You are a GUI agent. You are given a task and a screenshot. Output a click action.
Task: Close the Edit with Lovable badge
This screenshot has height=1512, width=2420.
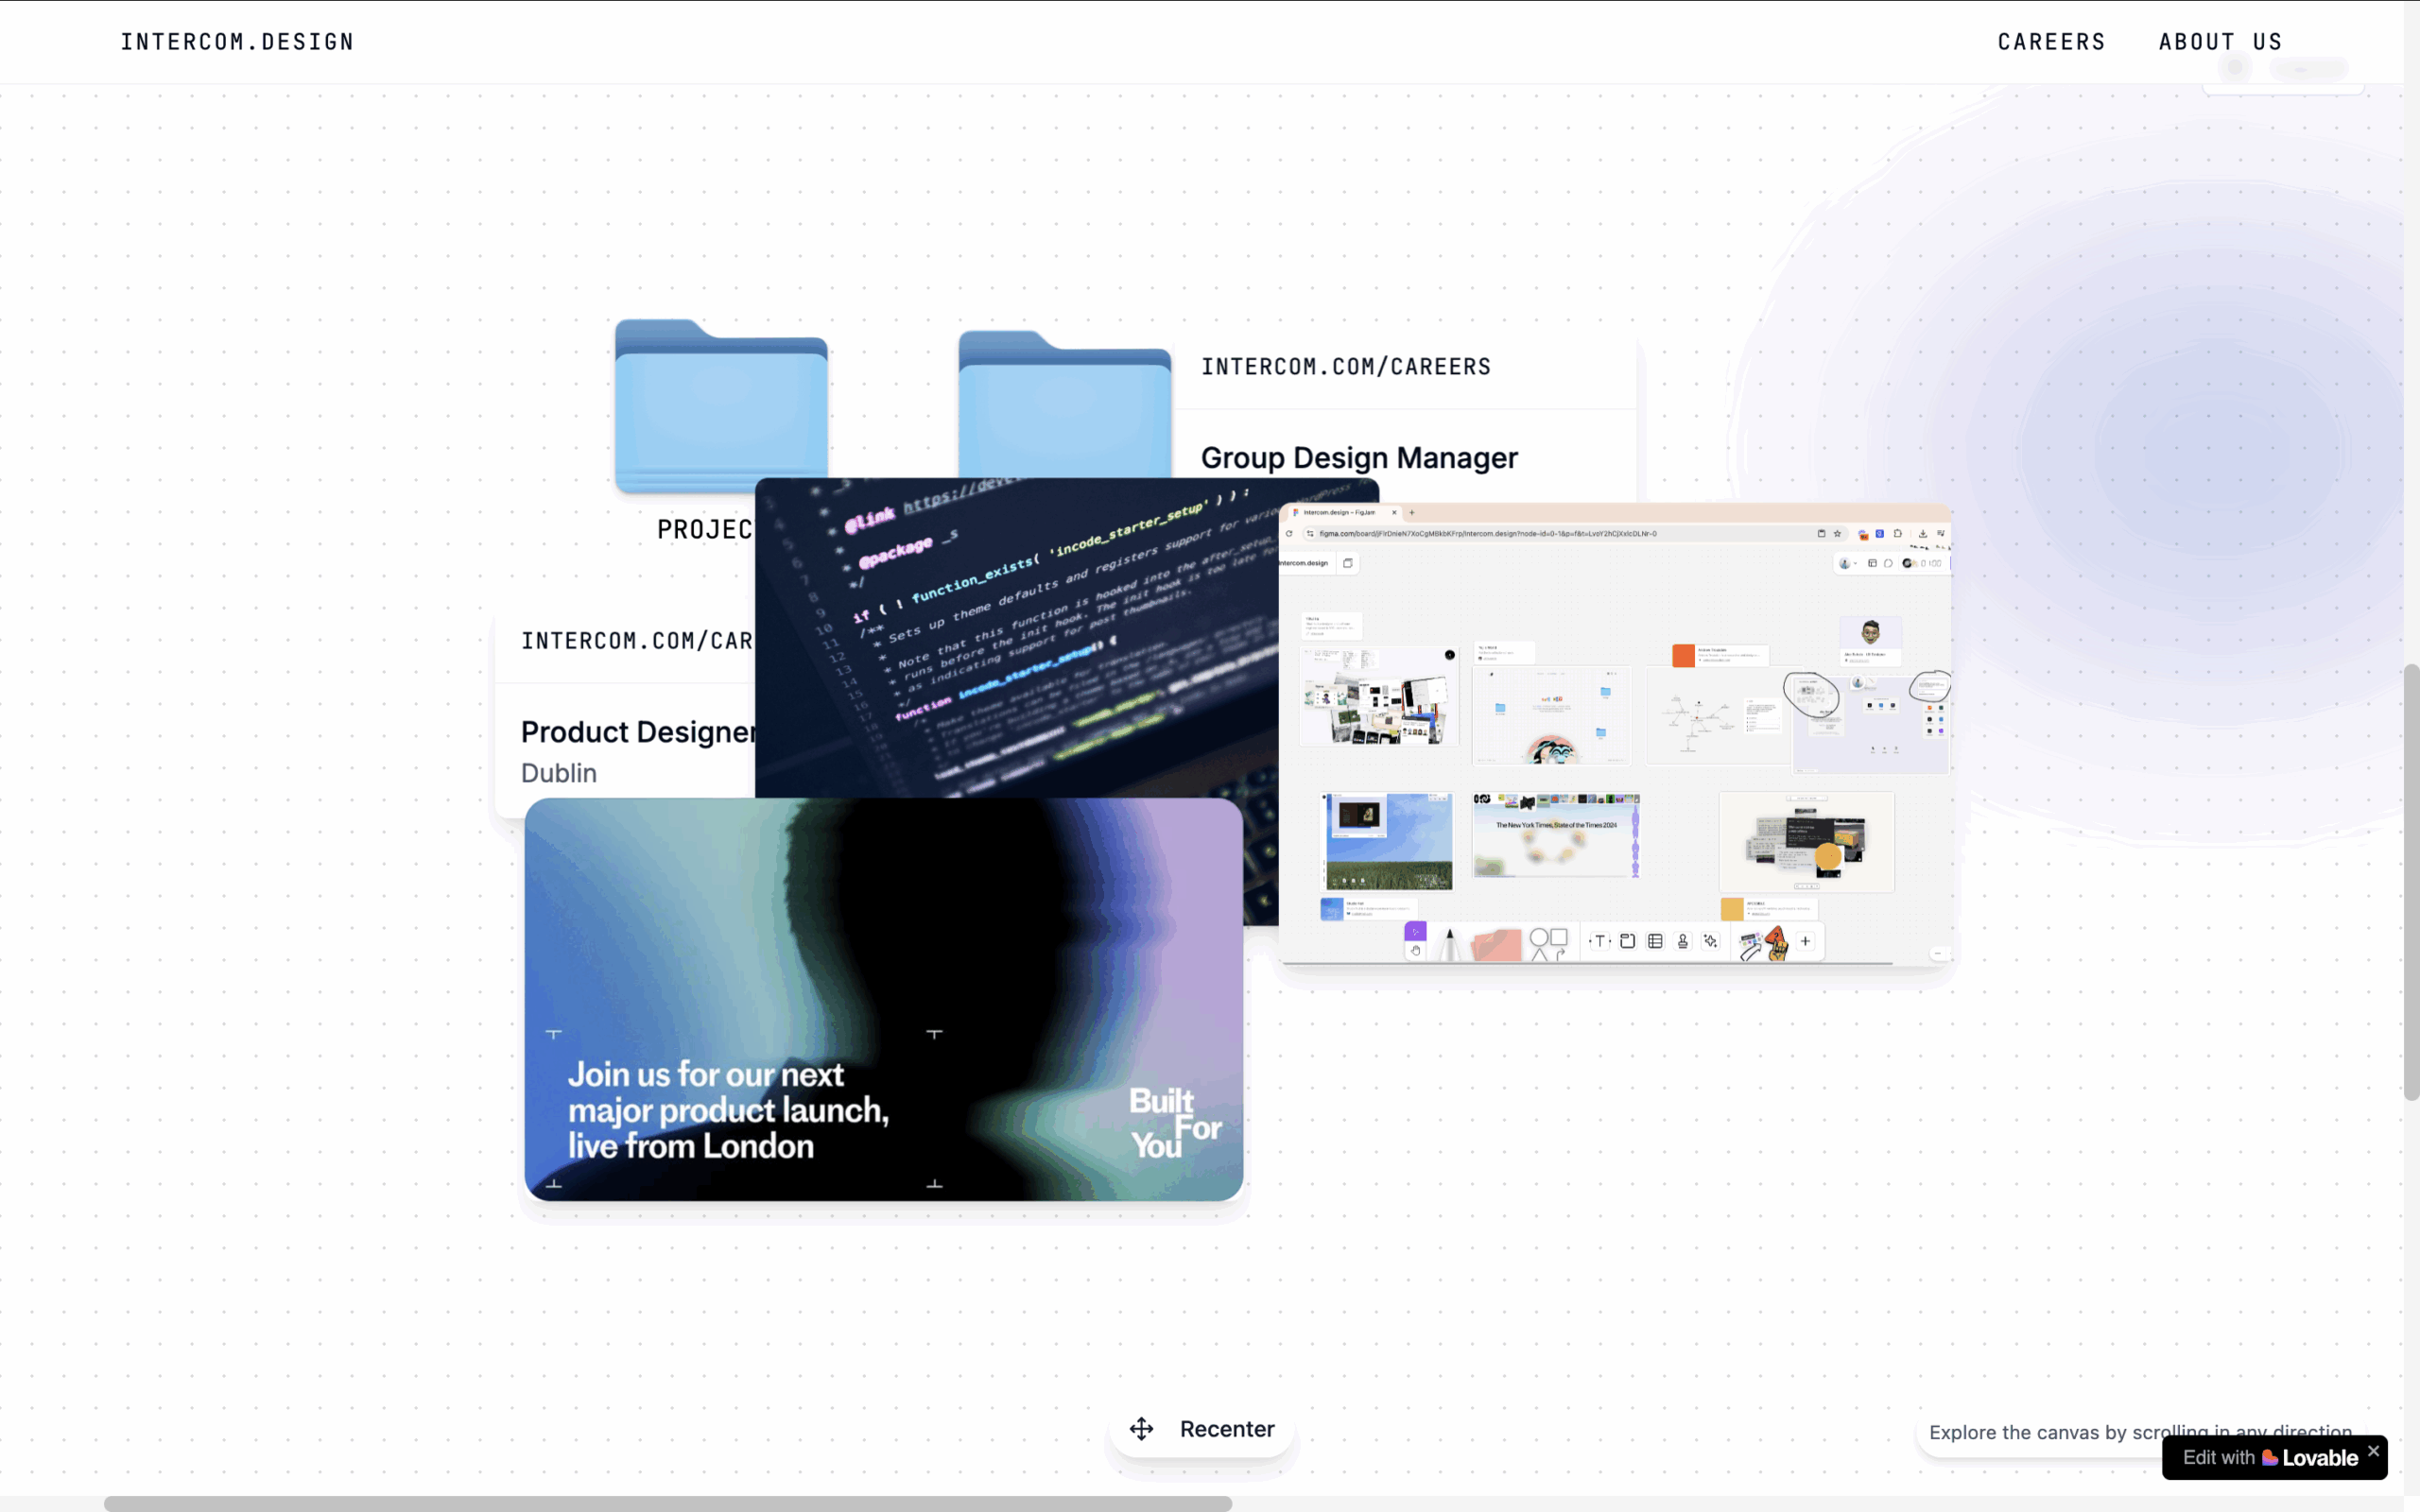(x=2373, y=1450)
